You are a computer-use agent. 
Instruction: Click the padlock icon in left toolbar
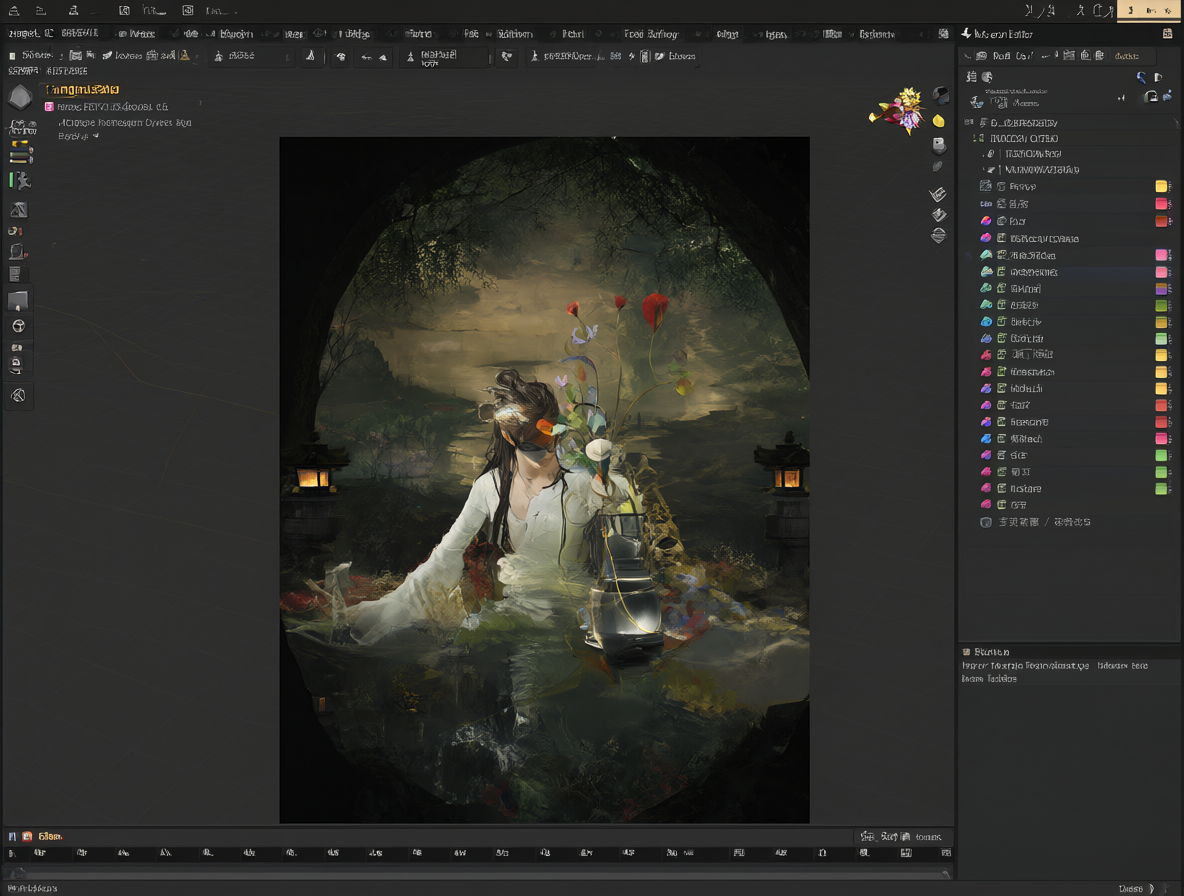17,365
